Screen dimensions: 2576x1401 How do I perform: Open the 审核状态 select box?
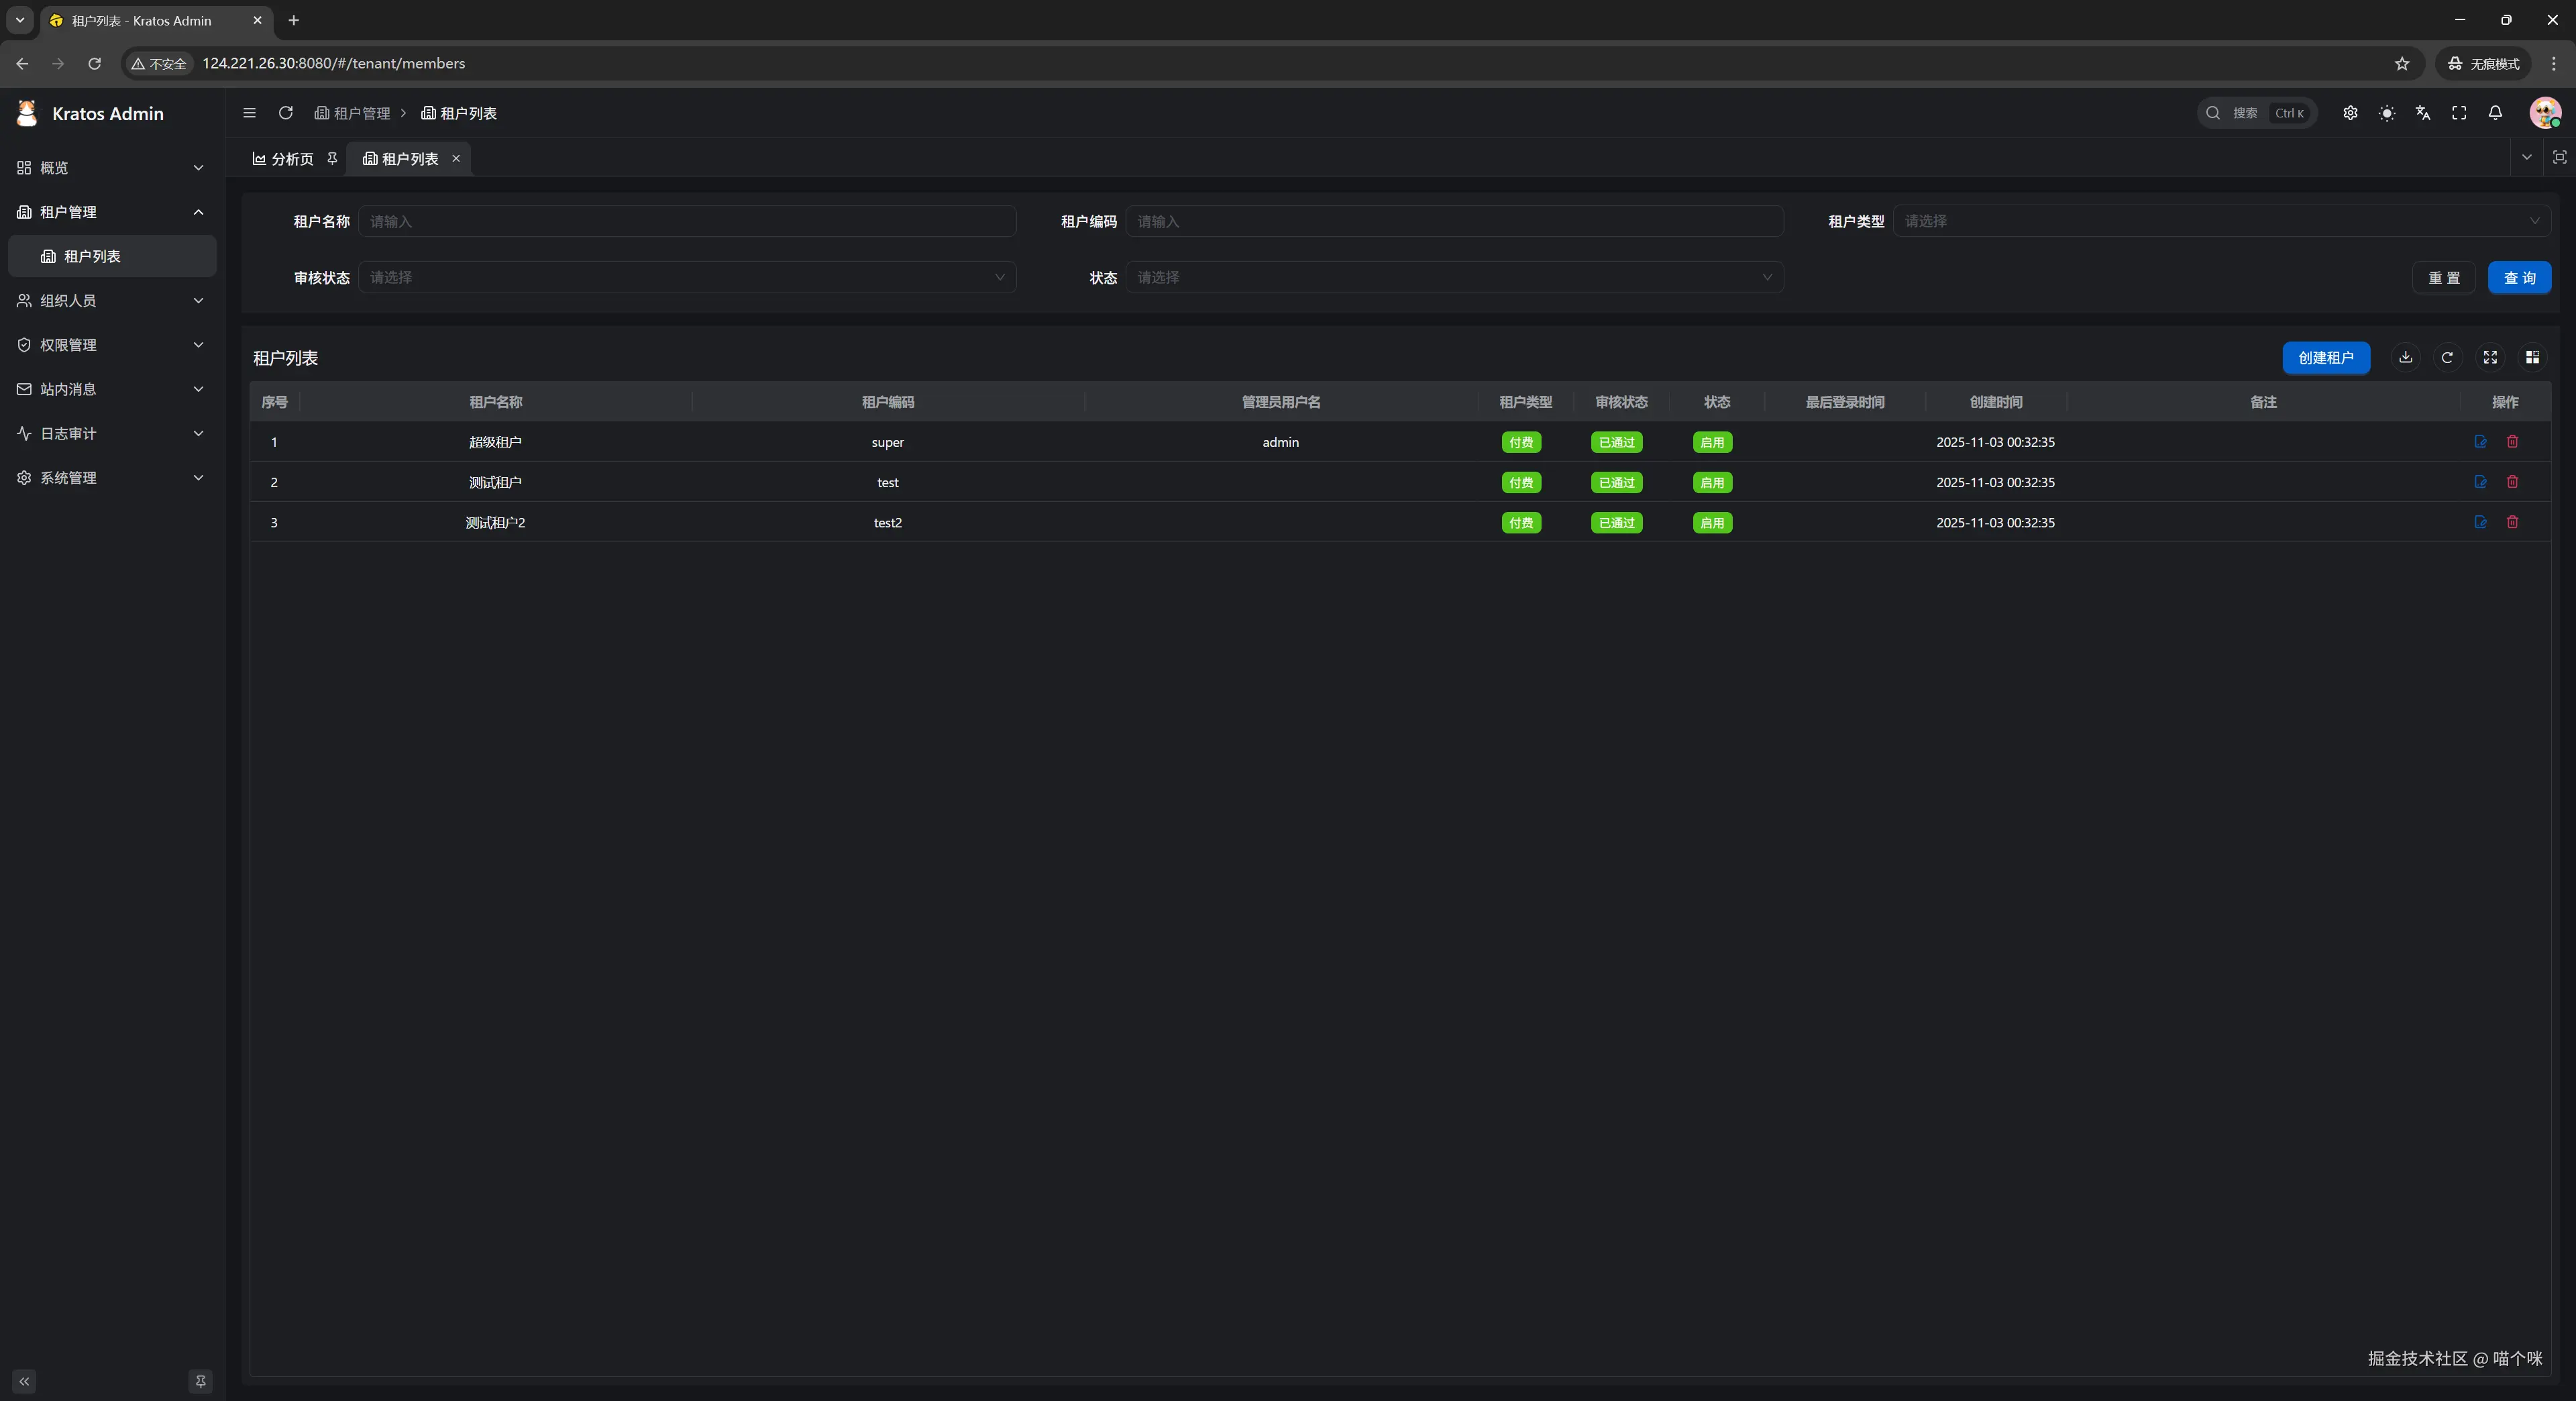point(686,277)
